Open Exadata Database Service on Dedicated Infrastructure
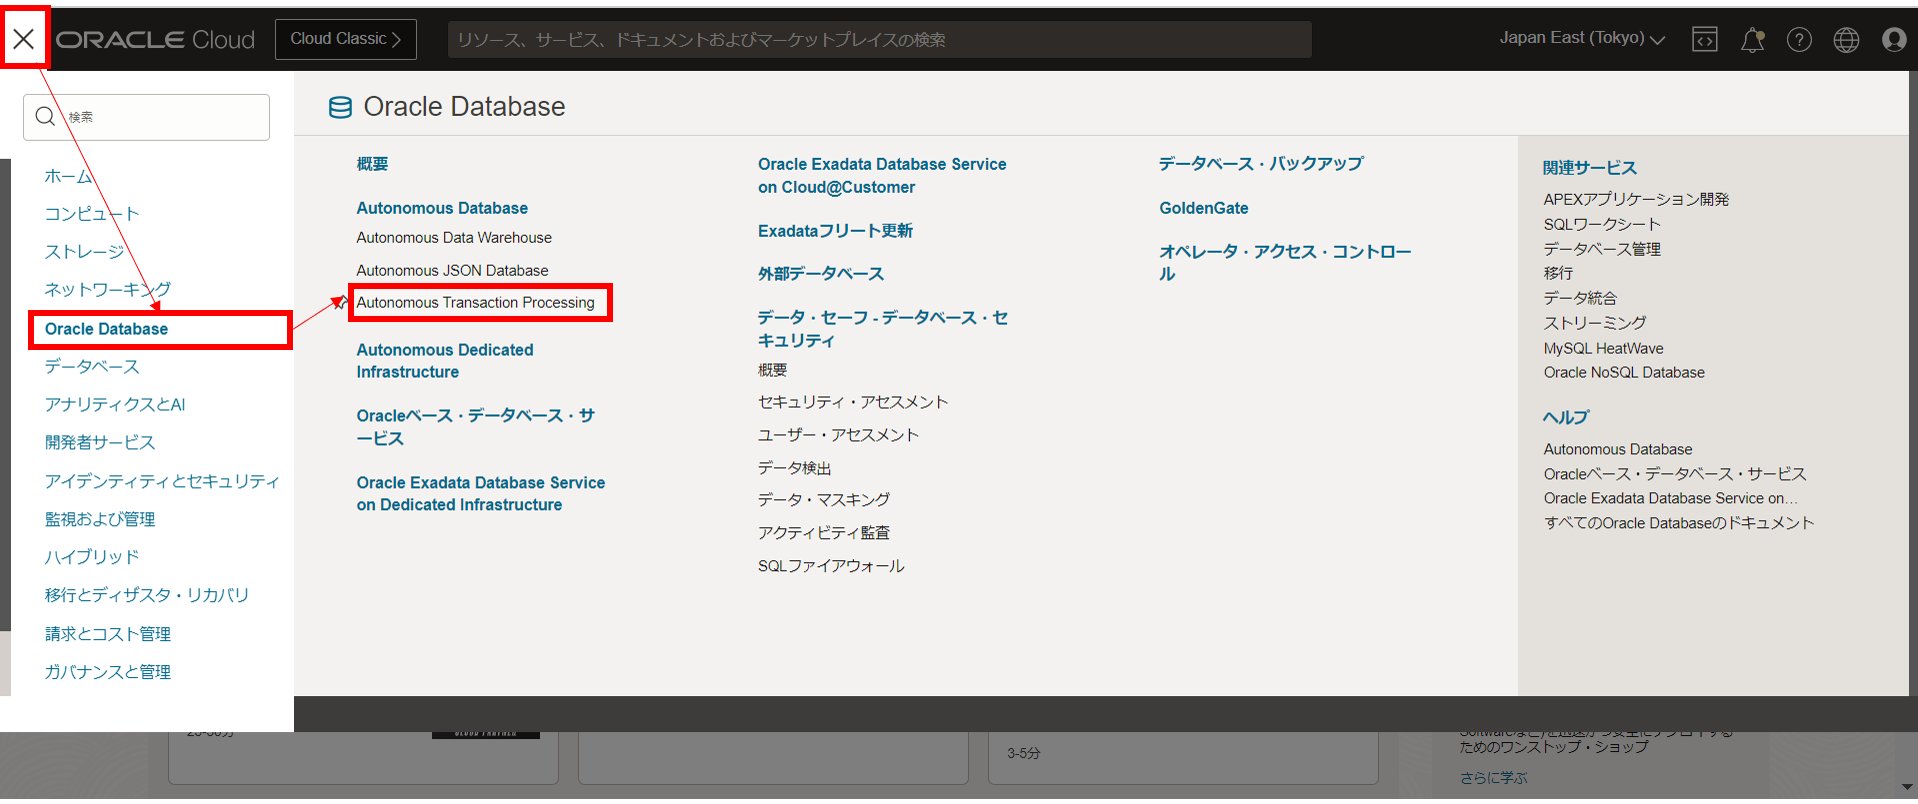Image resolution: width=1918 pixels, height=804 pixels. click(481, 494)
